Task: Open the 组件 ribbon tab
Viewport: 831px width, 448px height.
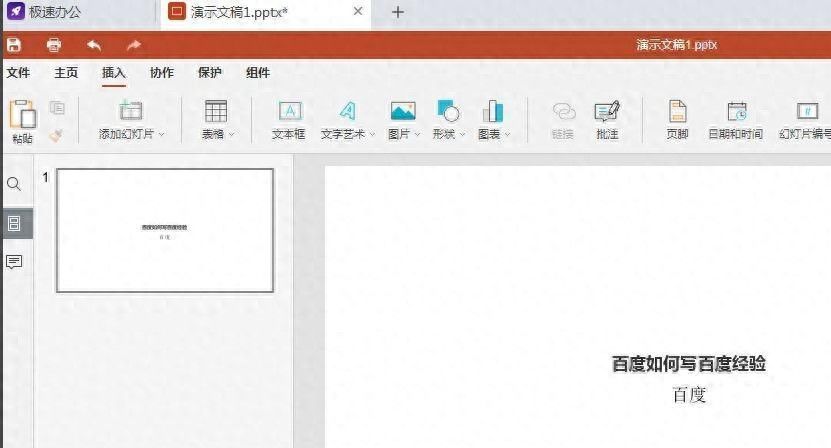Action: coord(258,73)
